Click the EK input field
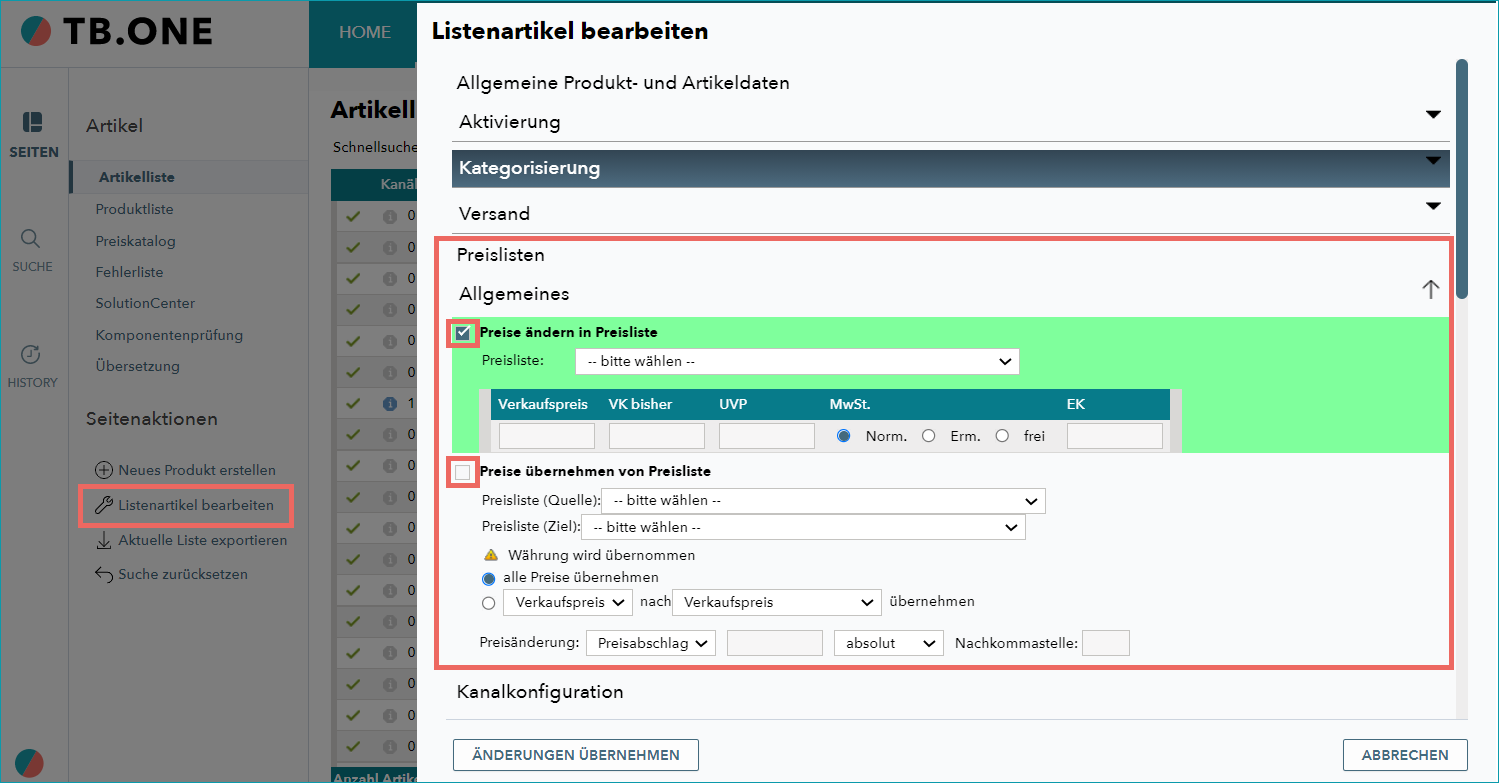Image resolution: width=1499 pixels, height=783 pixels. pyautogui.click(x=1115, y=436)
